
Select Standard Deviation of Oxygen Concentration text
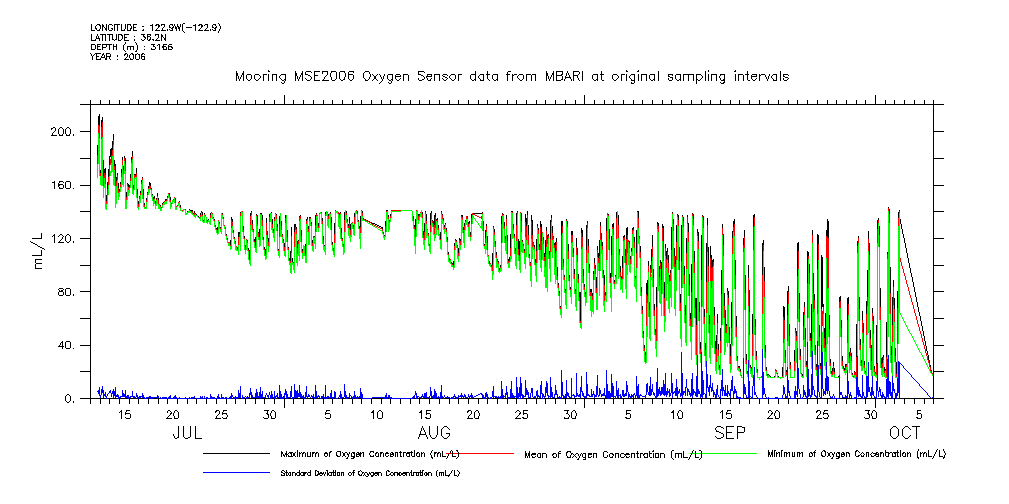point(371,473)
